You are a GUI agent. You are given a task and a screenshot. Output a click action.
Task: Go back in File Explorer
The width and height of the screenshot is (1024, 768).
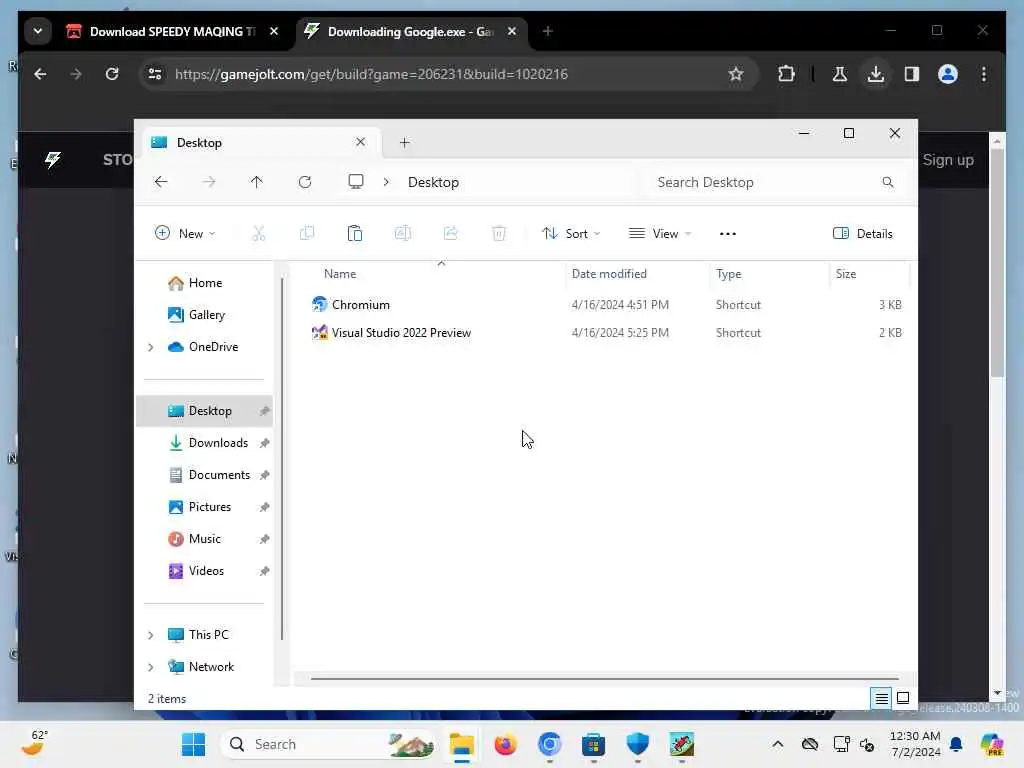[161, 182]
